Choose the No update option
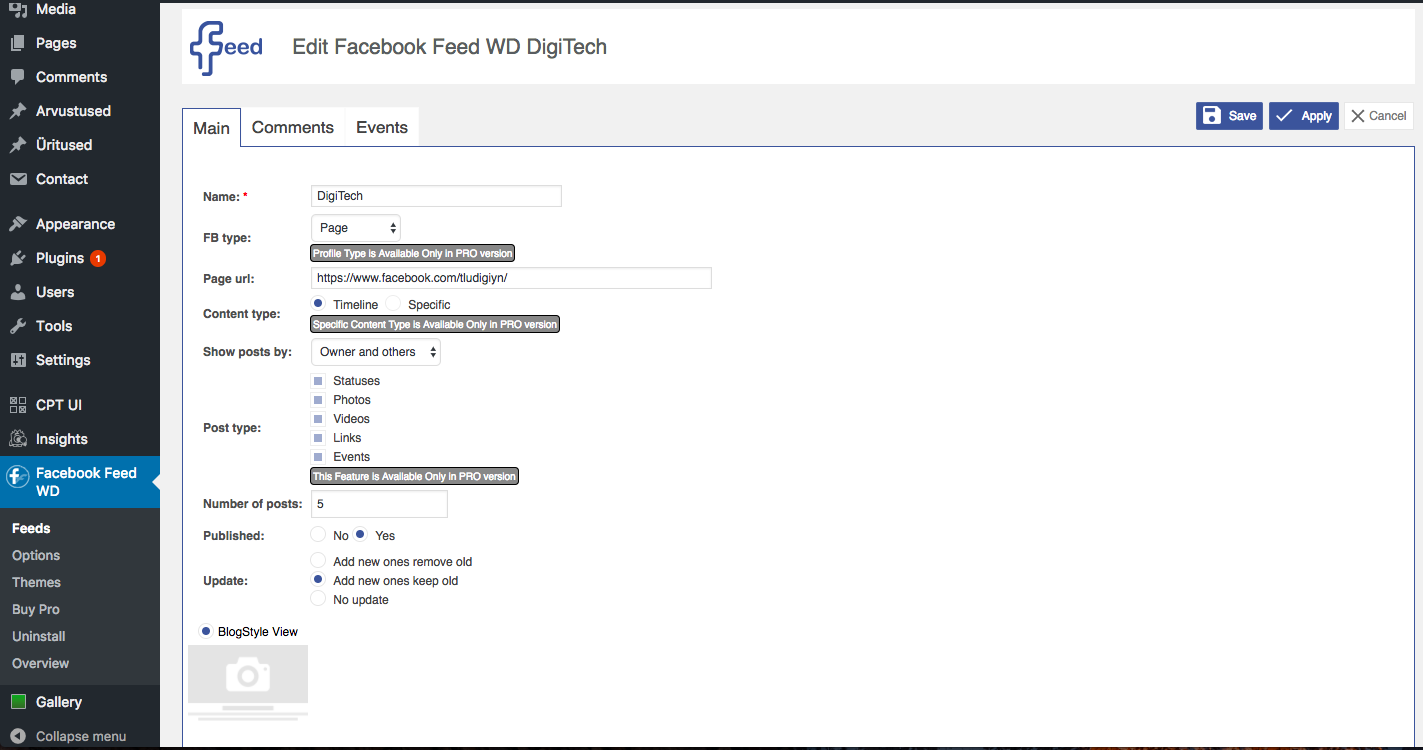The width and height of the screenshot is (1423, 750). pos(318,599)
